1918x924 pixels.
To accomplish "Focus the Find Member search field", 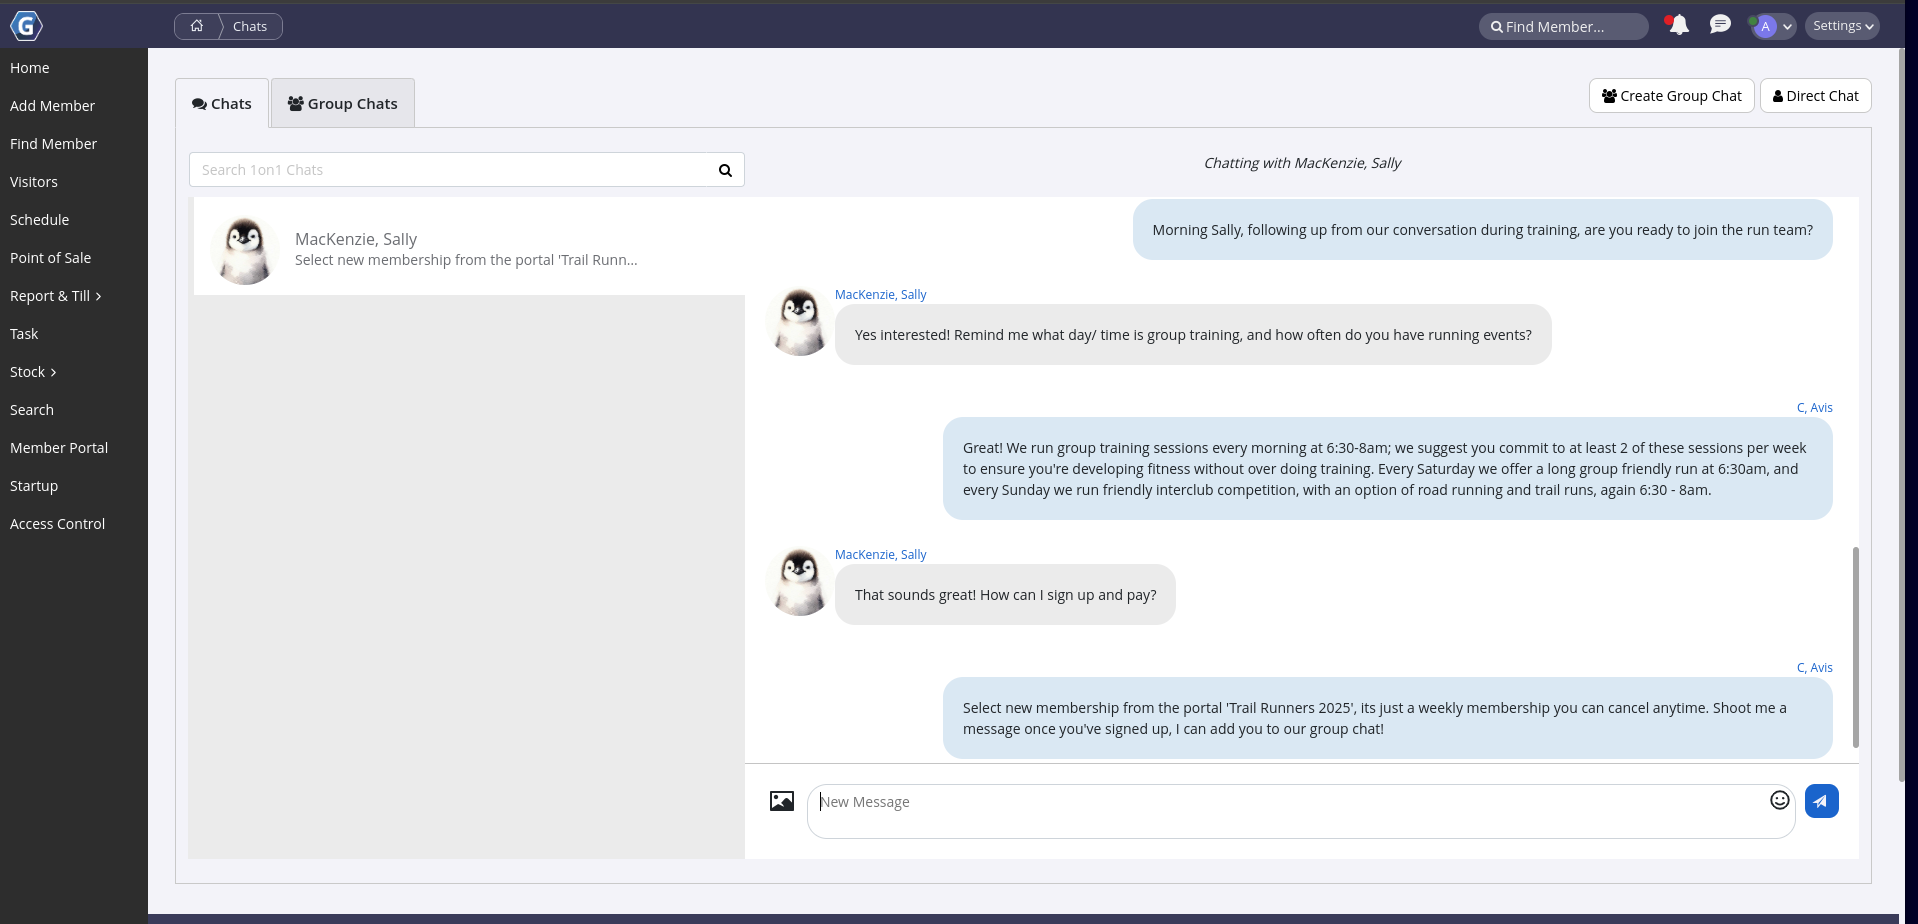I will click(1563, 27).
